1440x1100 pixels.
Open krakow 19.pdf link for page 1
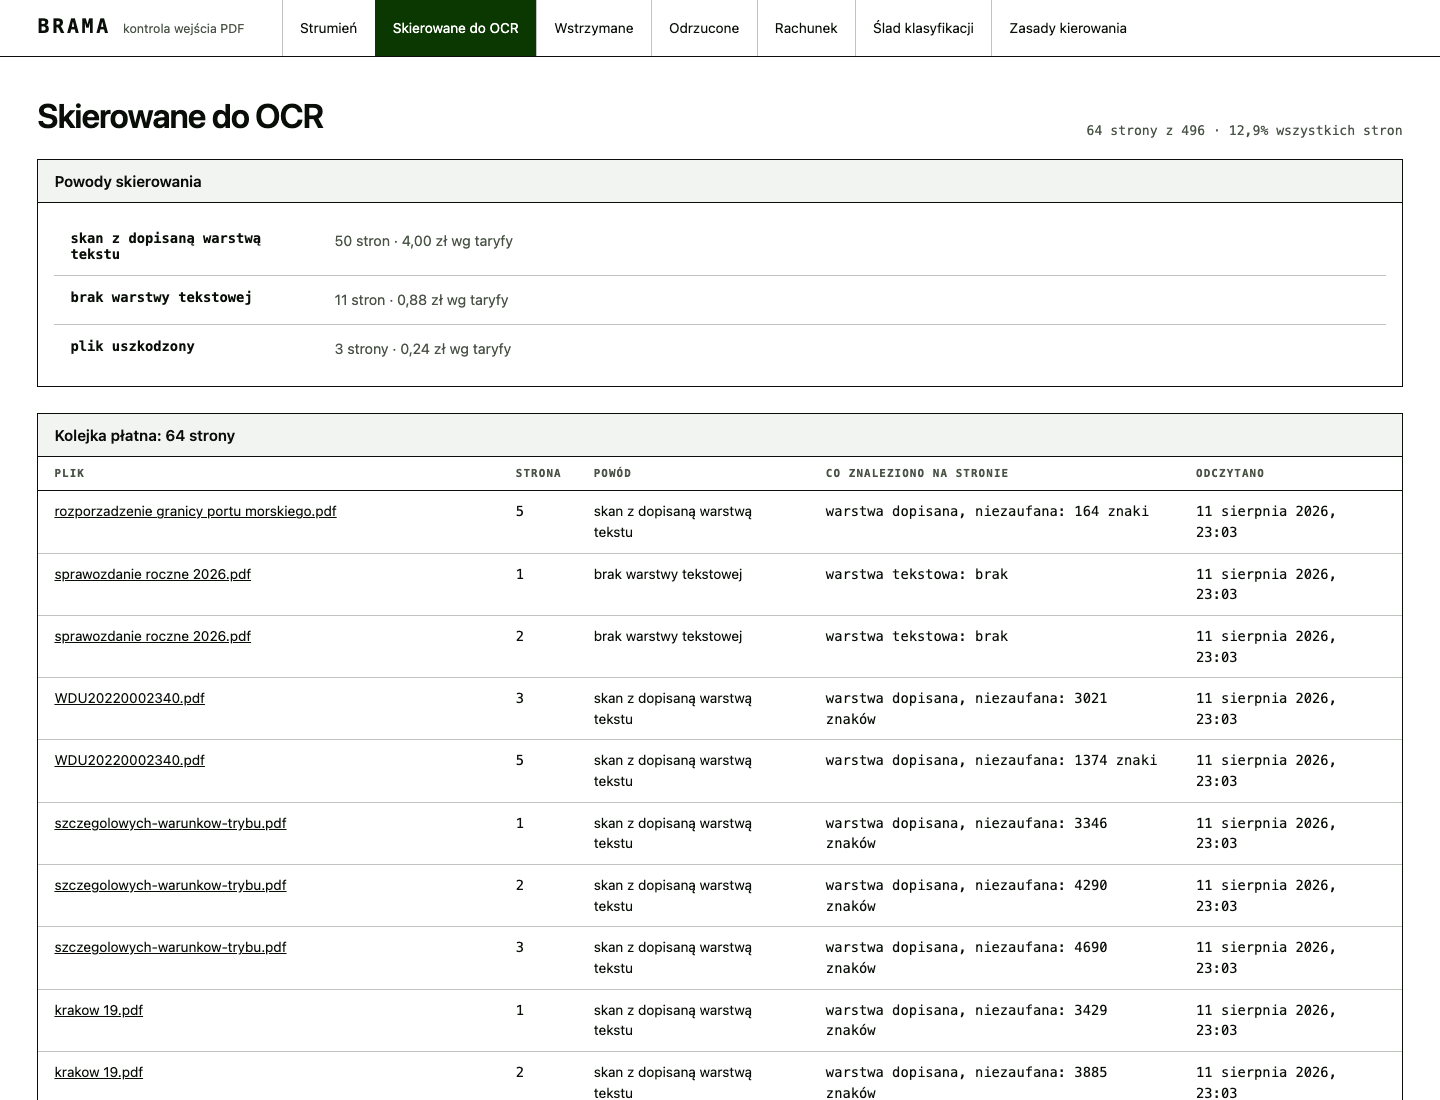tap(98, 1010)
